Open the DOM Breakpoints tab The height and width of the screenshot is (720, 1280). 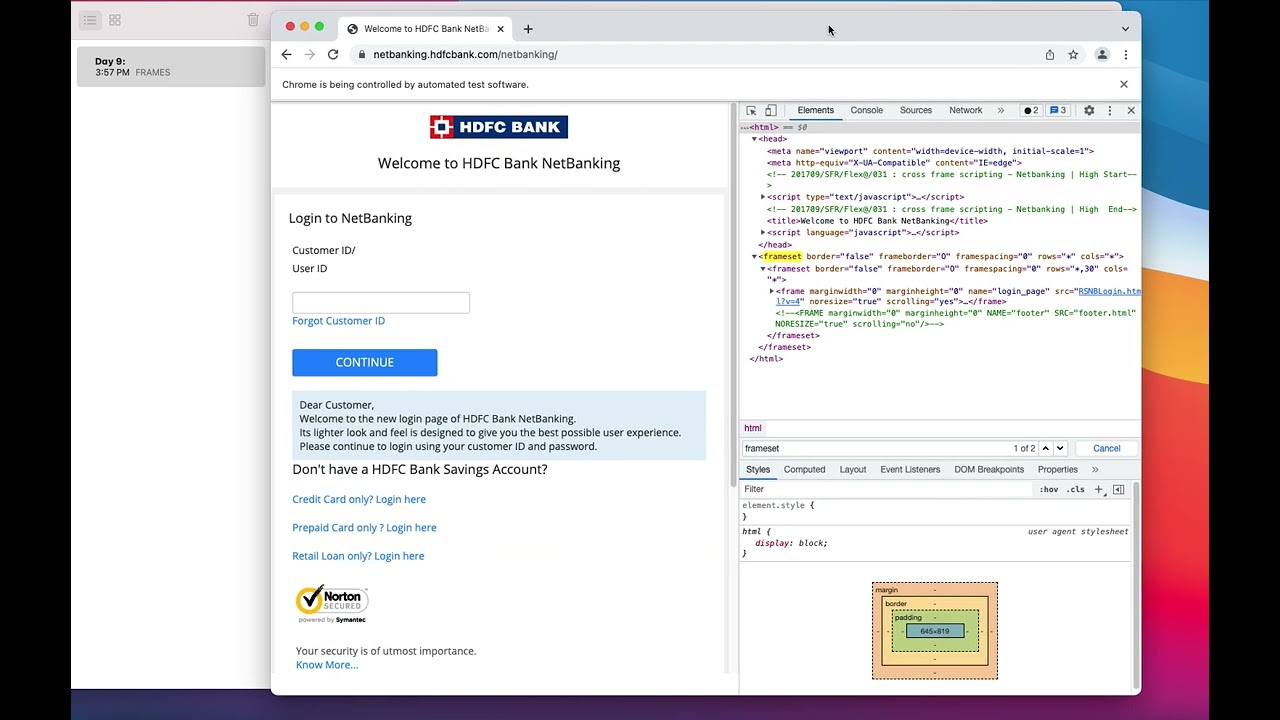[x=988, y=470]
